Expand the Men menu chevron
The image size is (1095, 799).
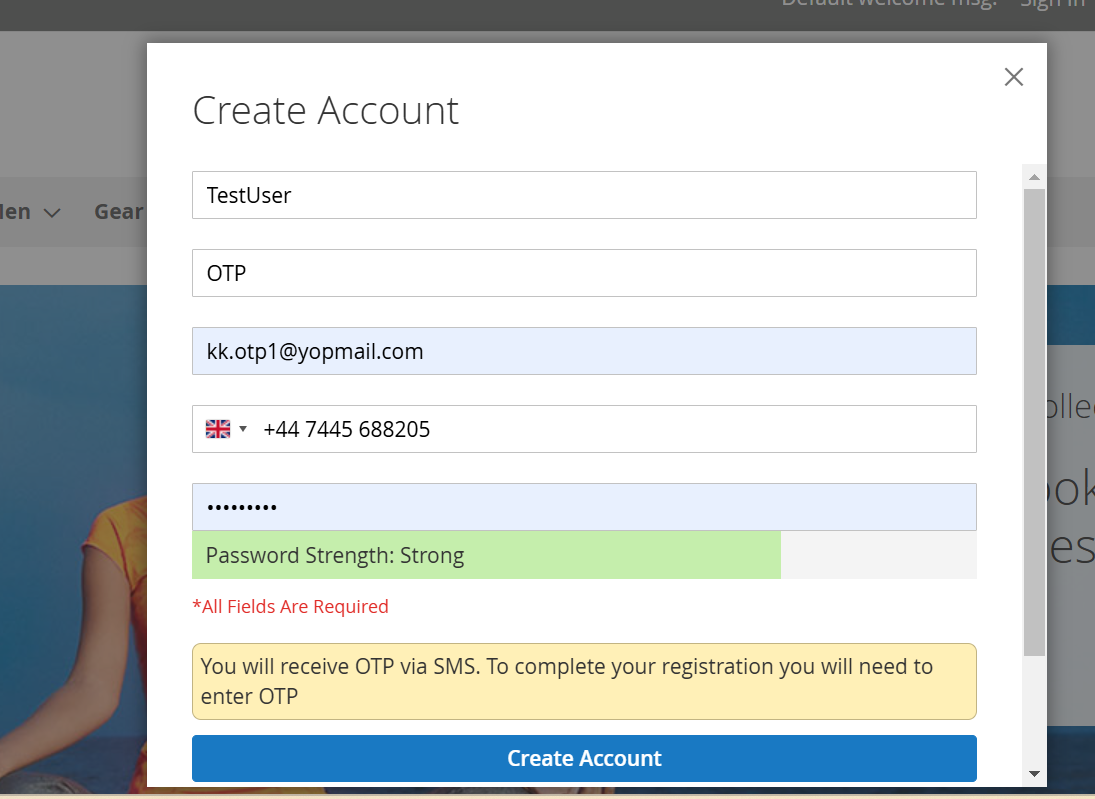pyautogui.click(x=53, y=212)
